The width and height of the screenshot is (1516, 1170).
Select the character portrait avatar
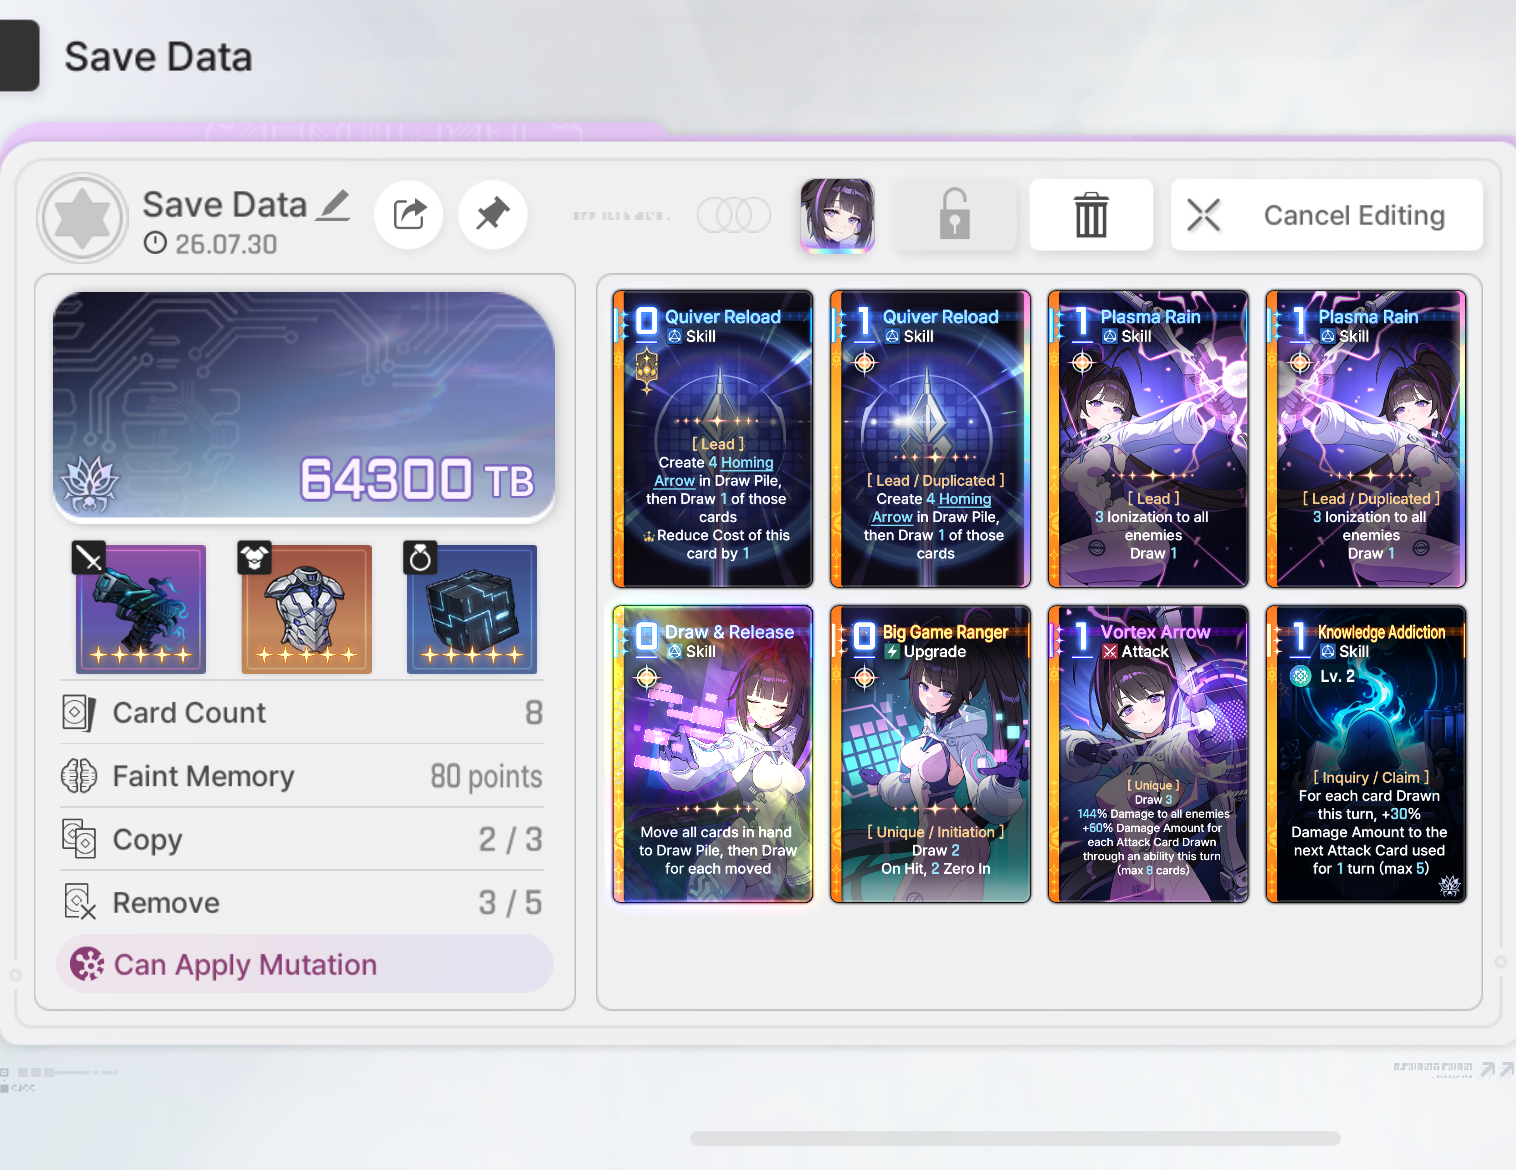[x=838, y=215]
